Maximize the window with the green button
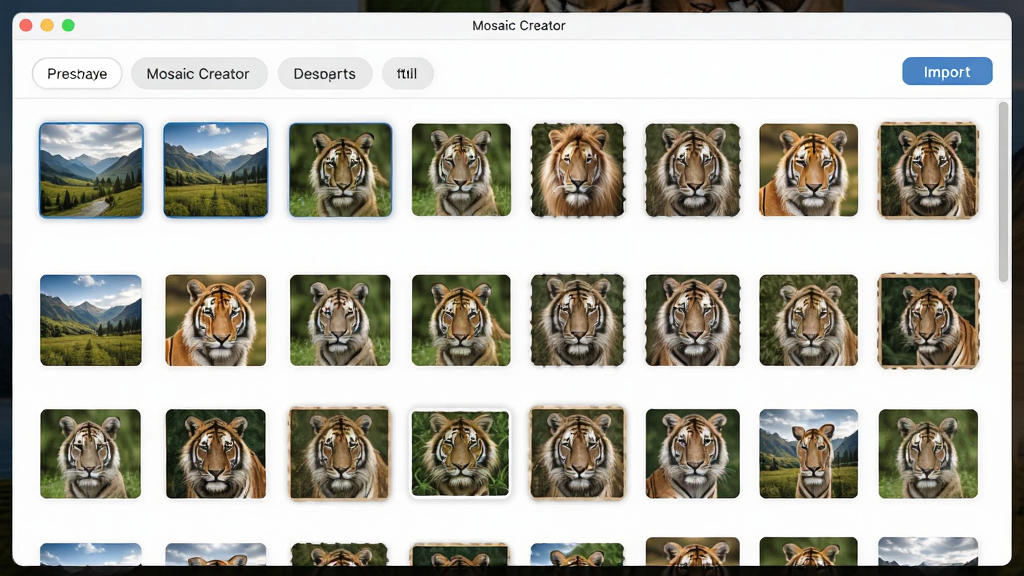 [x=68, y=25]
